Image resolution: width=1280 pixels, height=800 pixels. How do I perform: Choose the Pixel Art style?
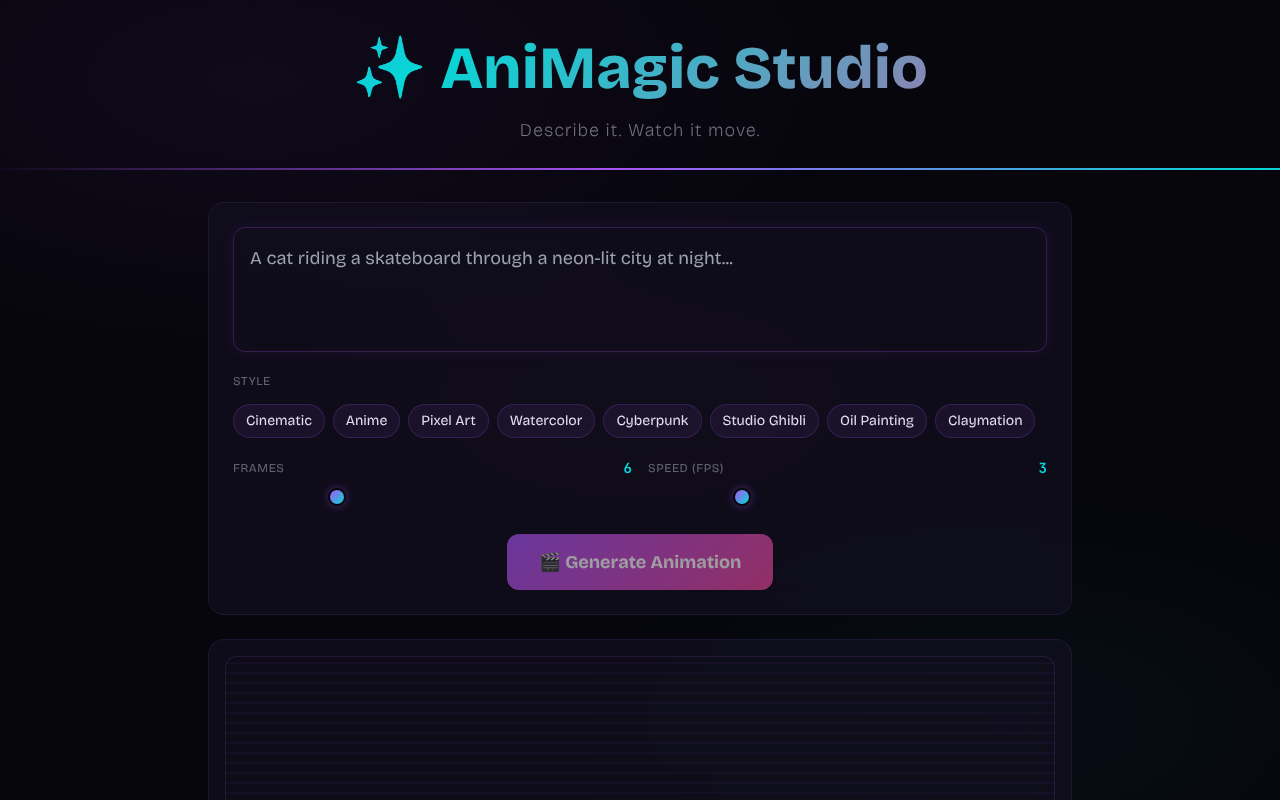(448, 421)
